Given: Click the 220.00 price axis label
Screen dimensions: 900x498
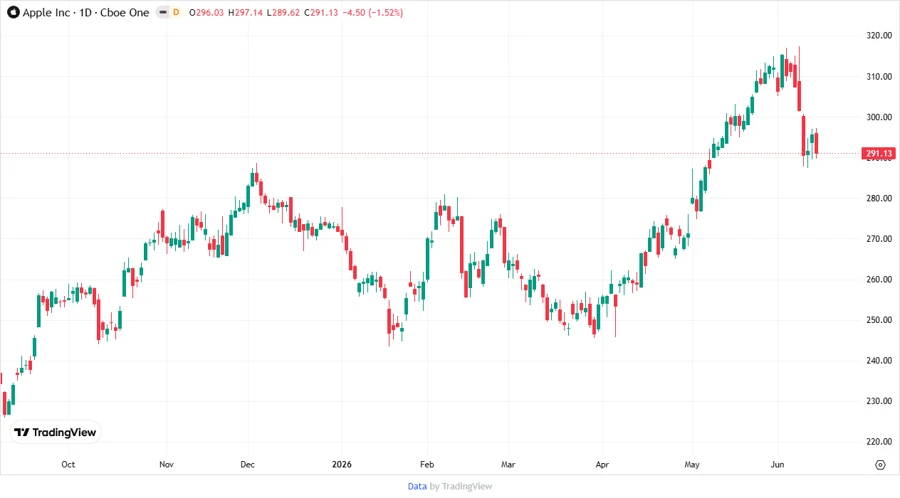Looking at the screenshot, I should tap(879, 442).
